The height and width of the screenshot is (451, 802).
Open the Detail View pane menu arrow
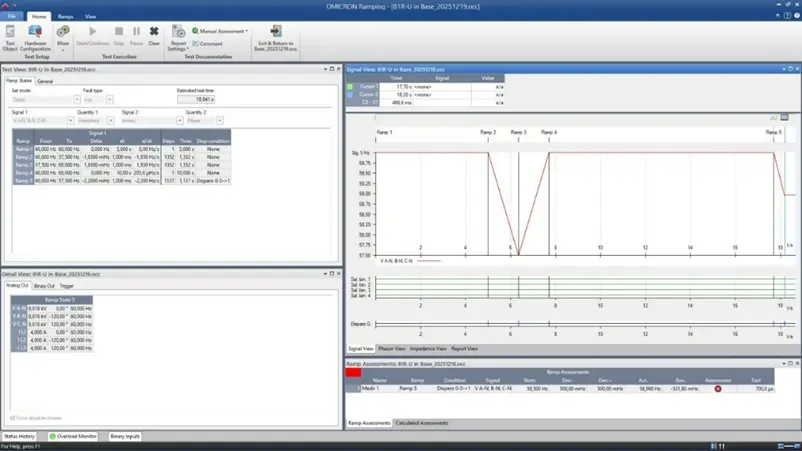(x=325, y=274)
